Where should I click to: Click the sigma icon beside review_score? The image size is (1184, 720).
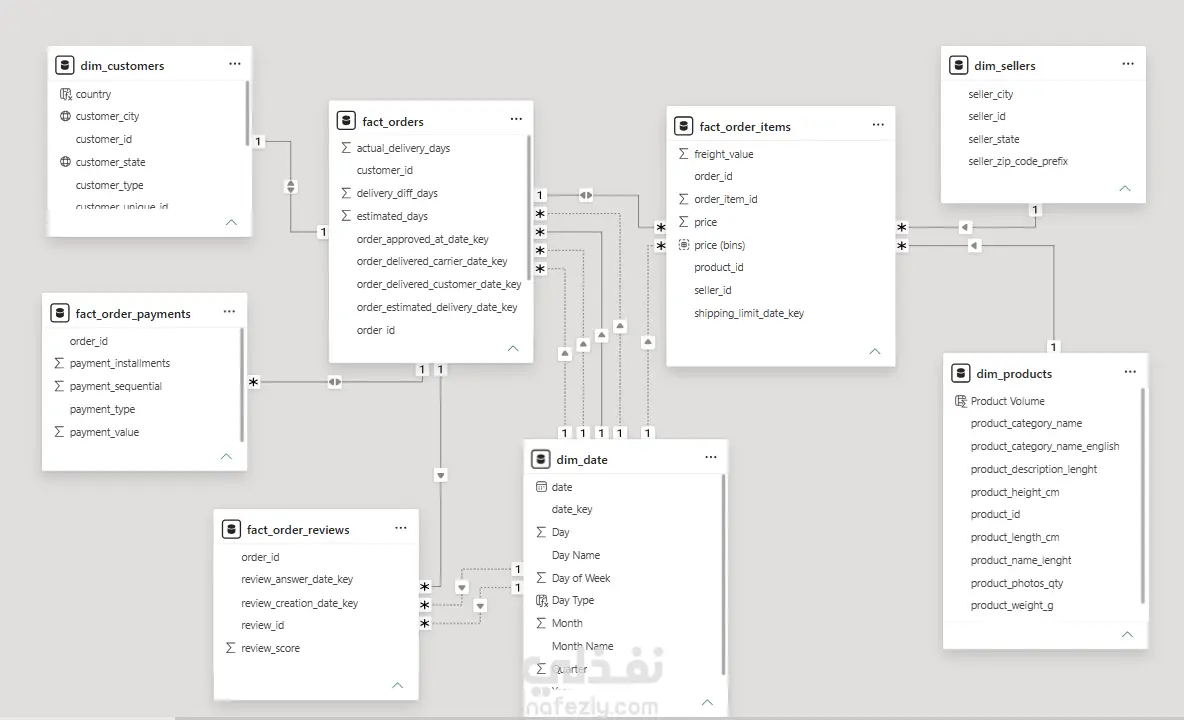pos(230,648)
